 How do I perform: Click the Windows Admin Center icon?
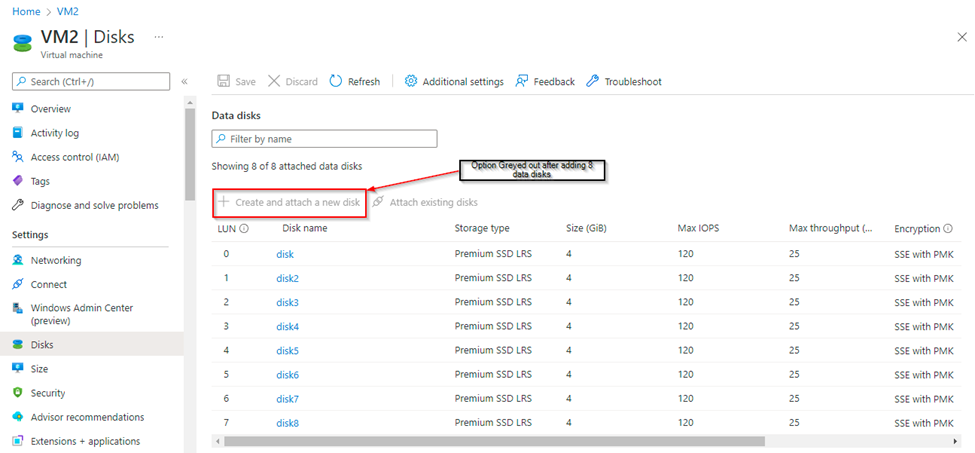click(18, 308)
